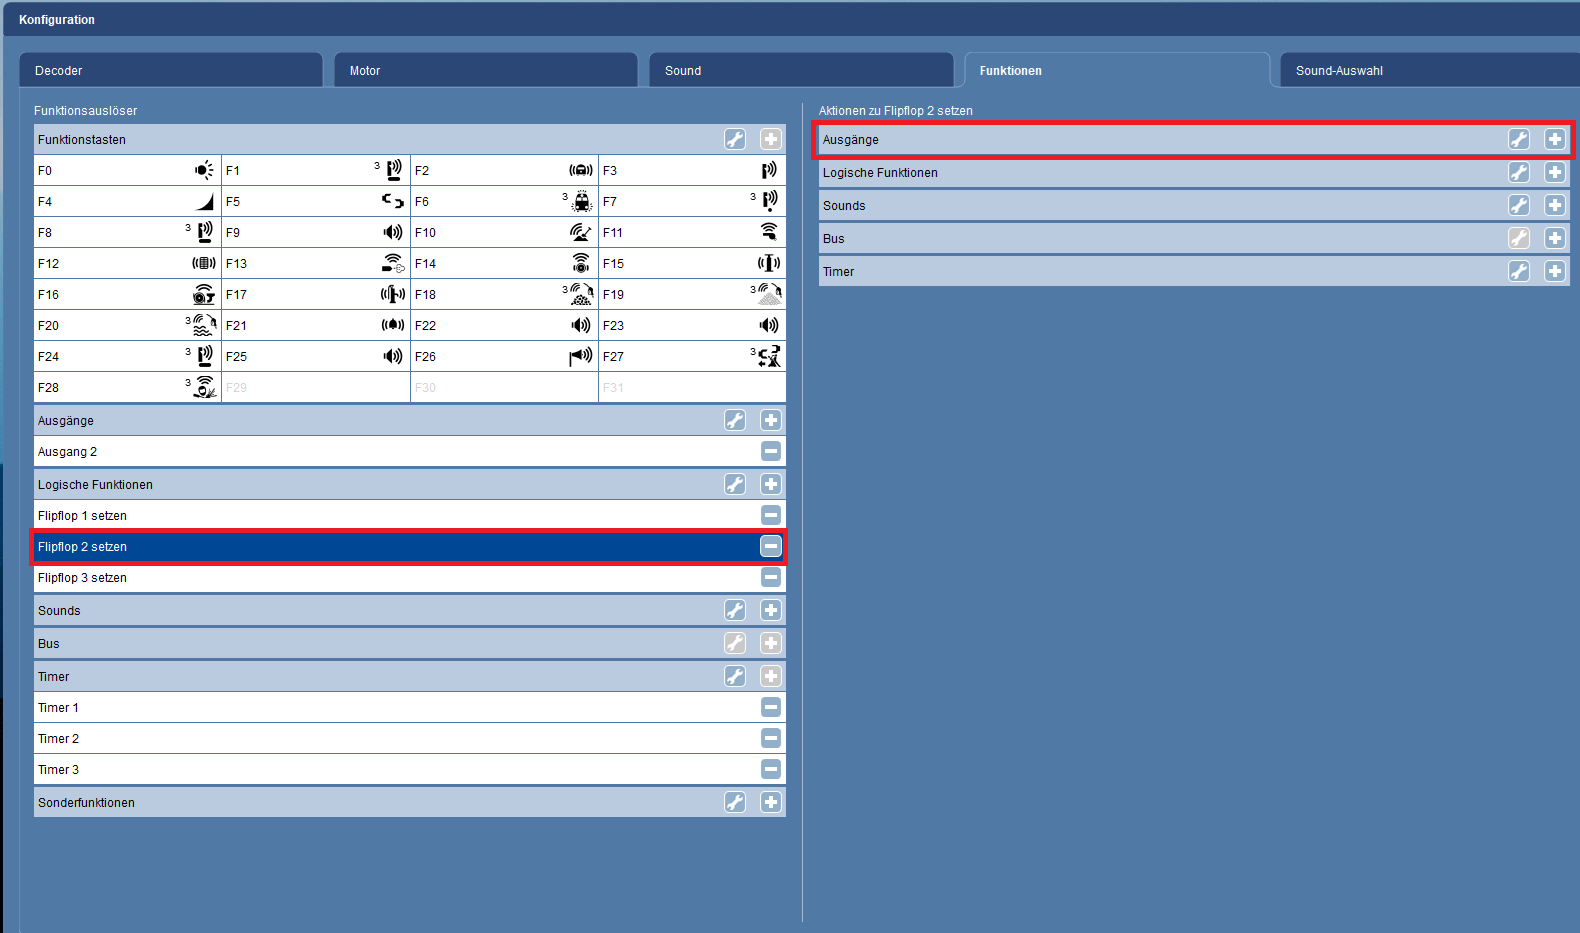This screenshot has width=1580, height=933.
Task: Remove Ausgang 2 using its minus button
Action: tap(770, 451)
